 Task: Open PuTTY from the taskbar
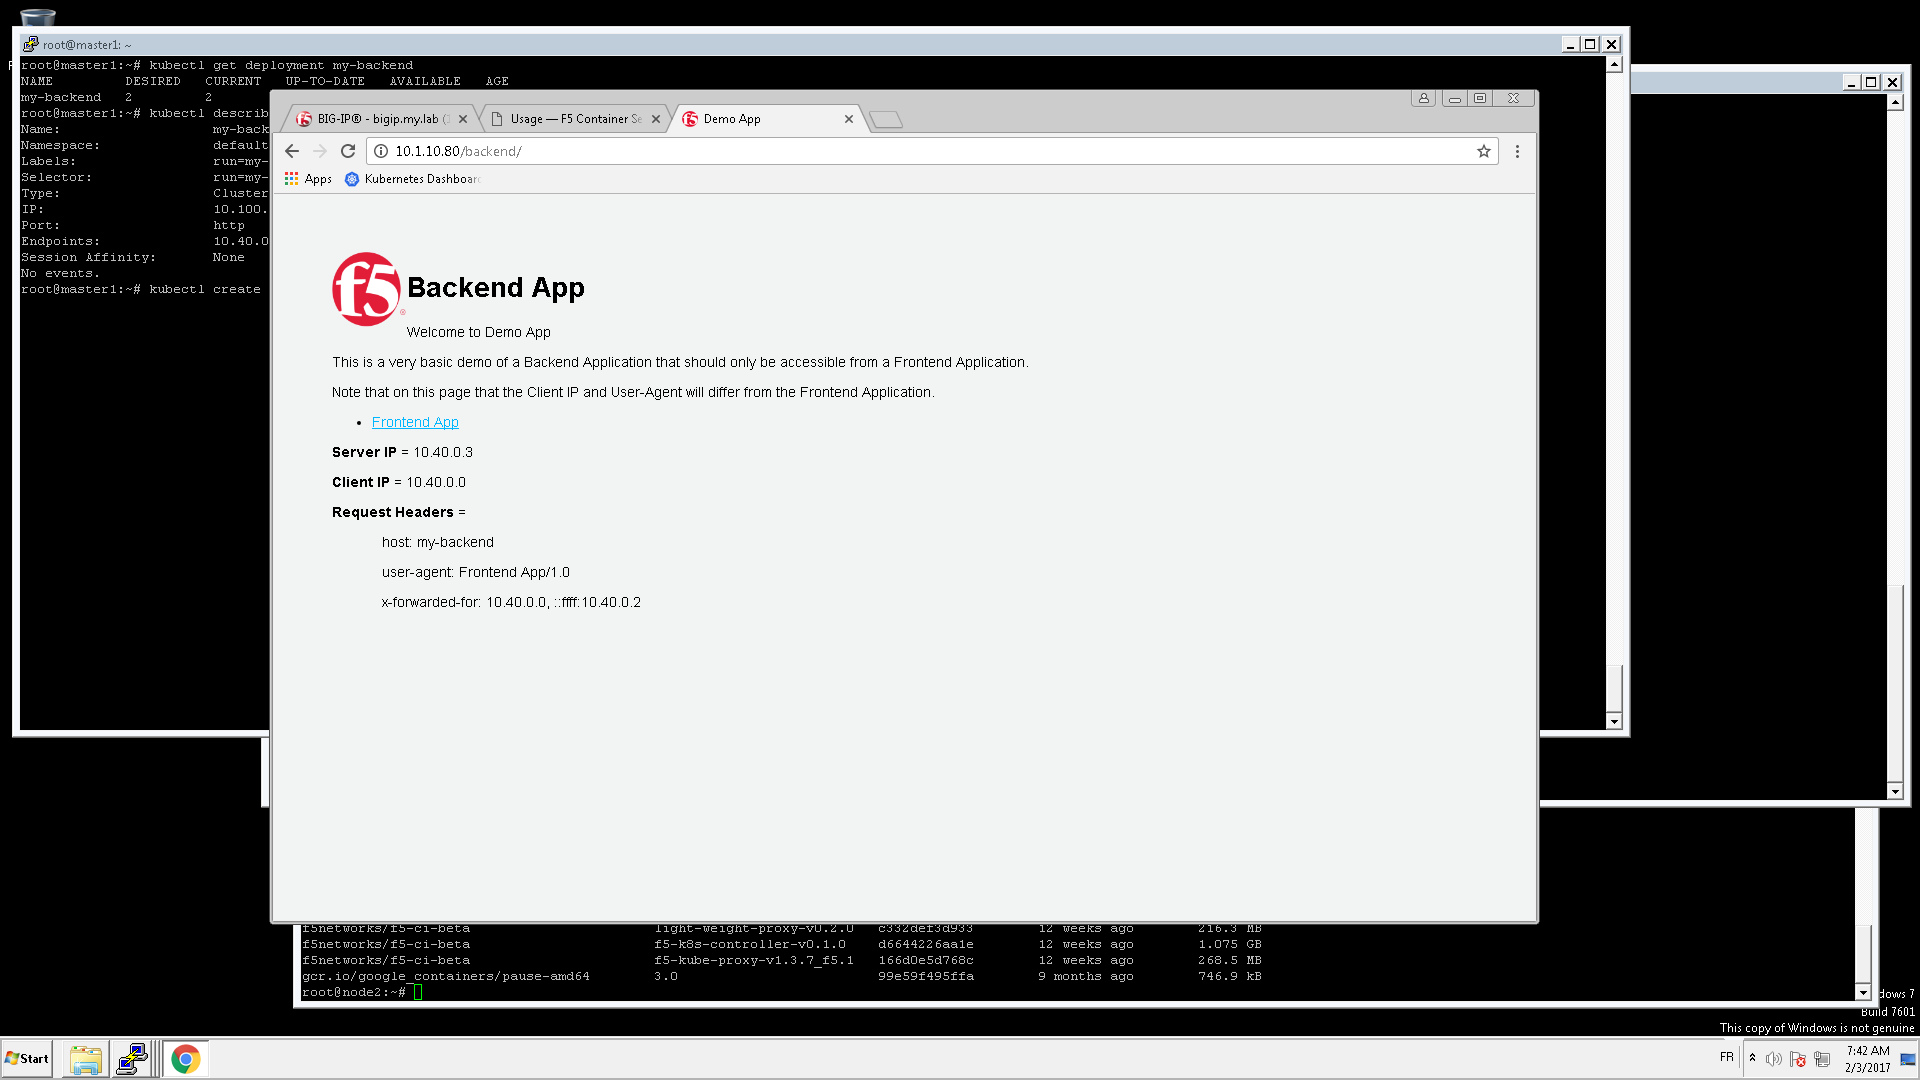click(132, 1059)
